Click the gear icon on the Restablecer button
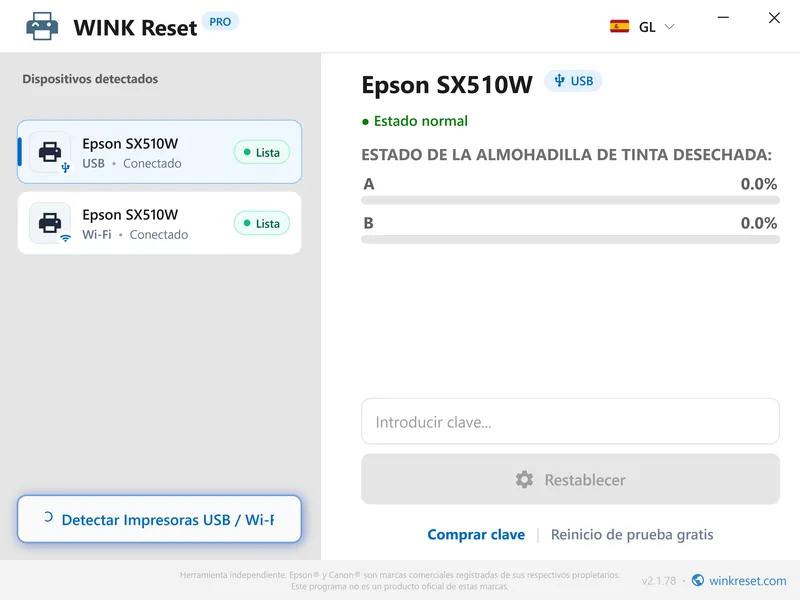The image size is (800, 600). tap(524, 480)
